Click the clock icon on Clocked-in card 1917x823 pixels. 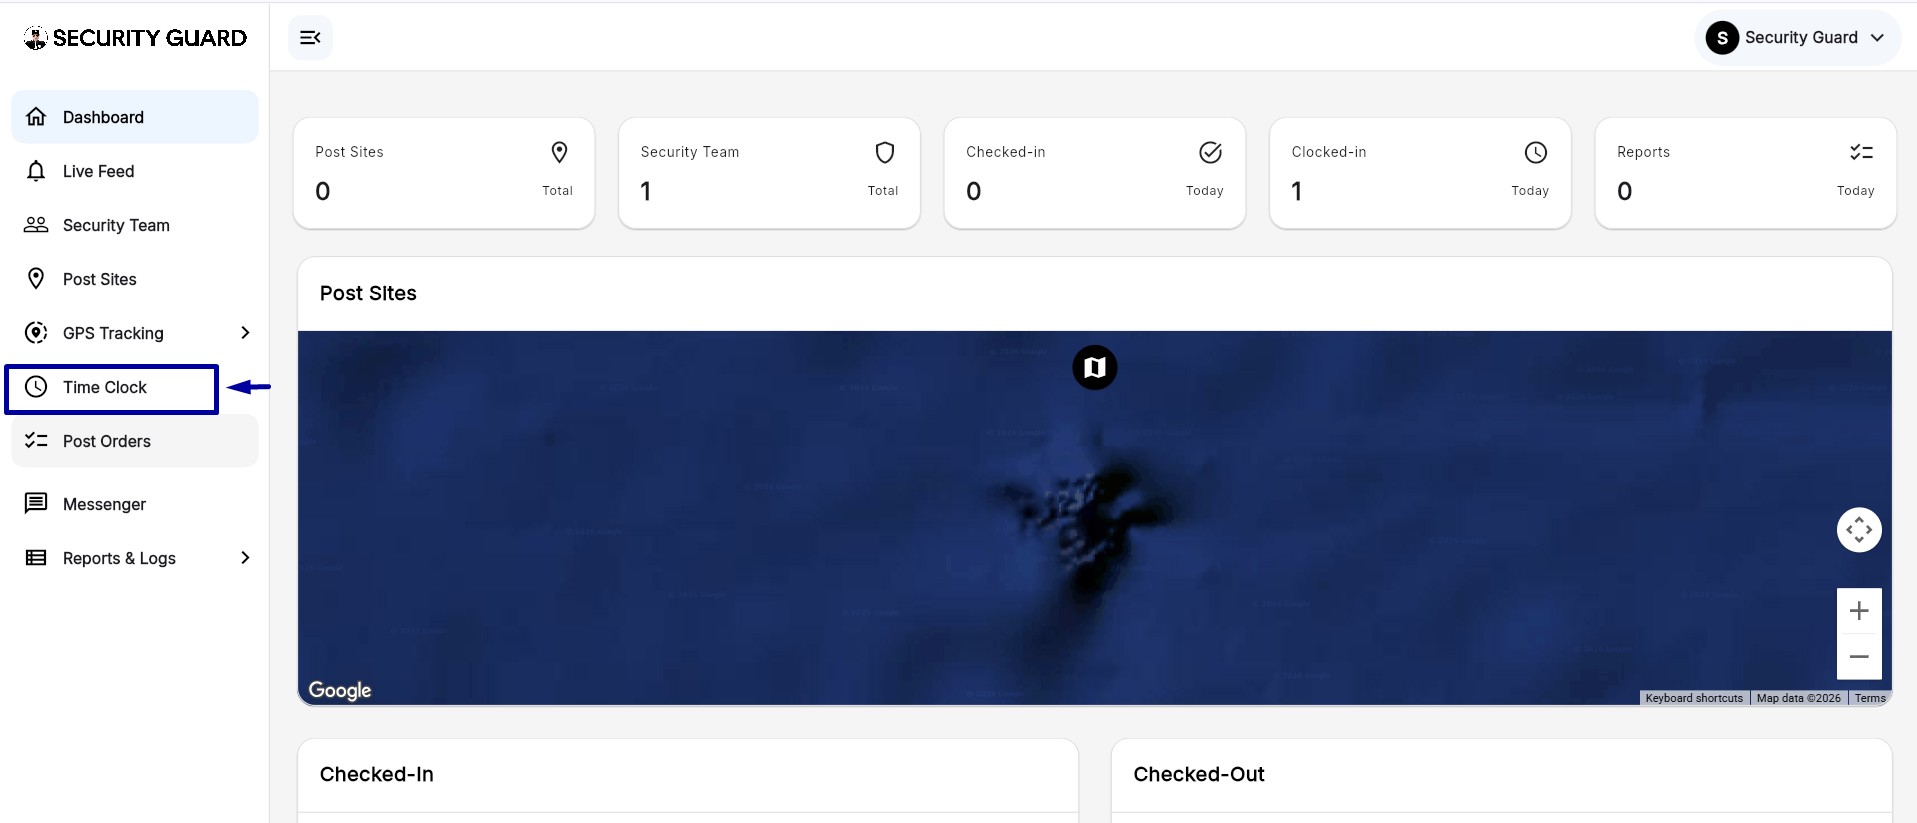coord(1536,152)
